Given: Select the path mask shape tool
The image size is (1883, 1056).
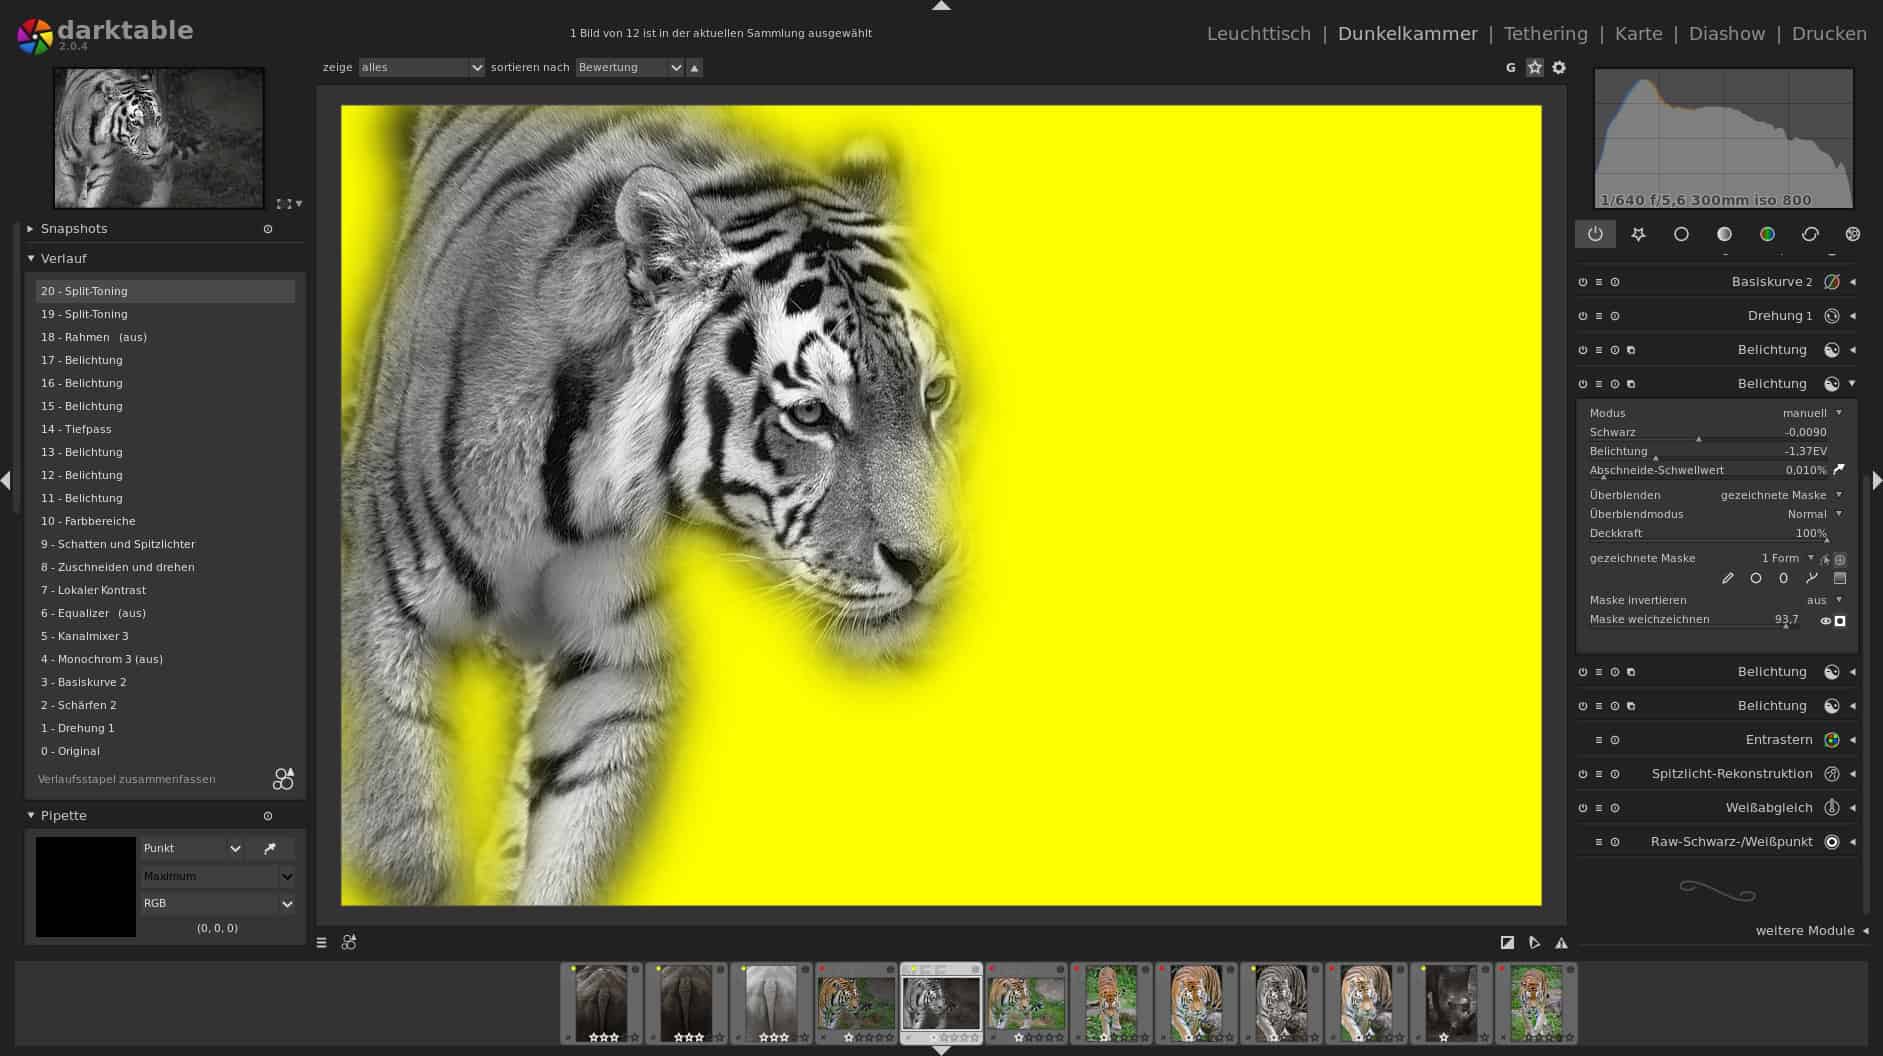Looking at the screenshot, I should pyautogui.click(x=1811, y=578).
